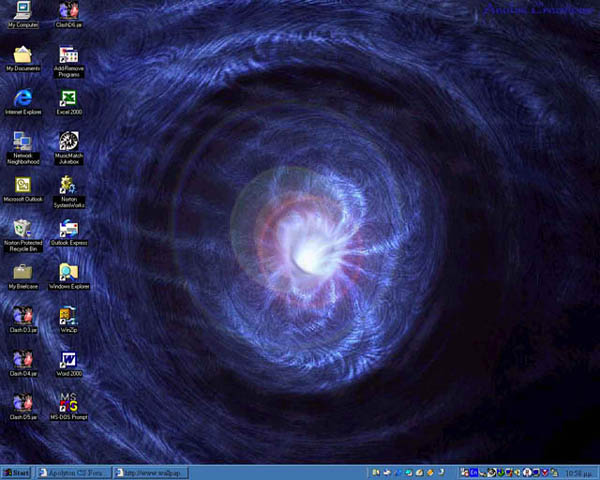Select the Add/Remove Programs shortcut
The height and width of the screenshot is (480, 600).
(x=69, y=54)
